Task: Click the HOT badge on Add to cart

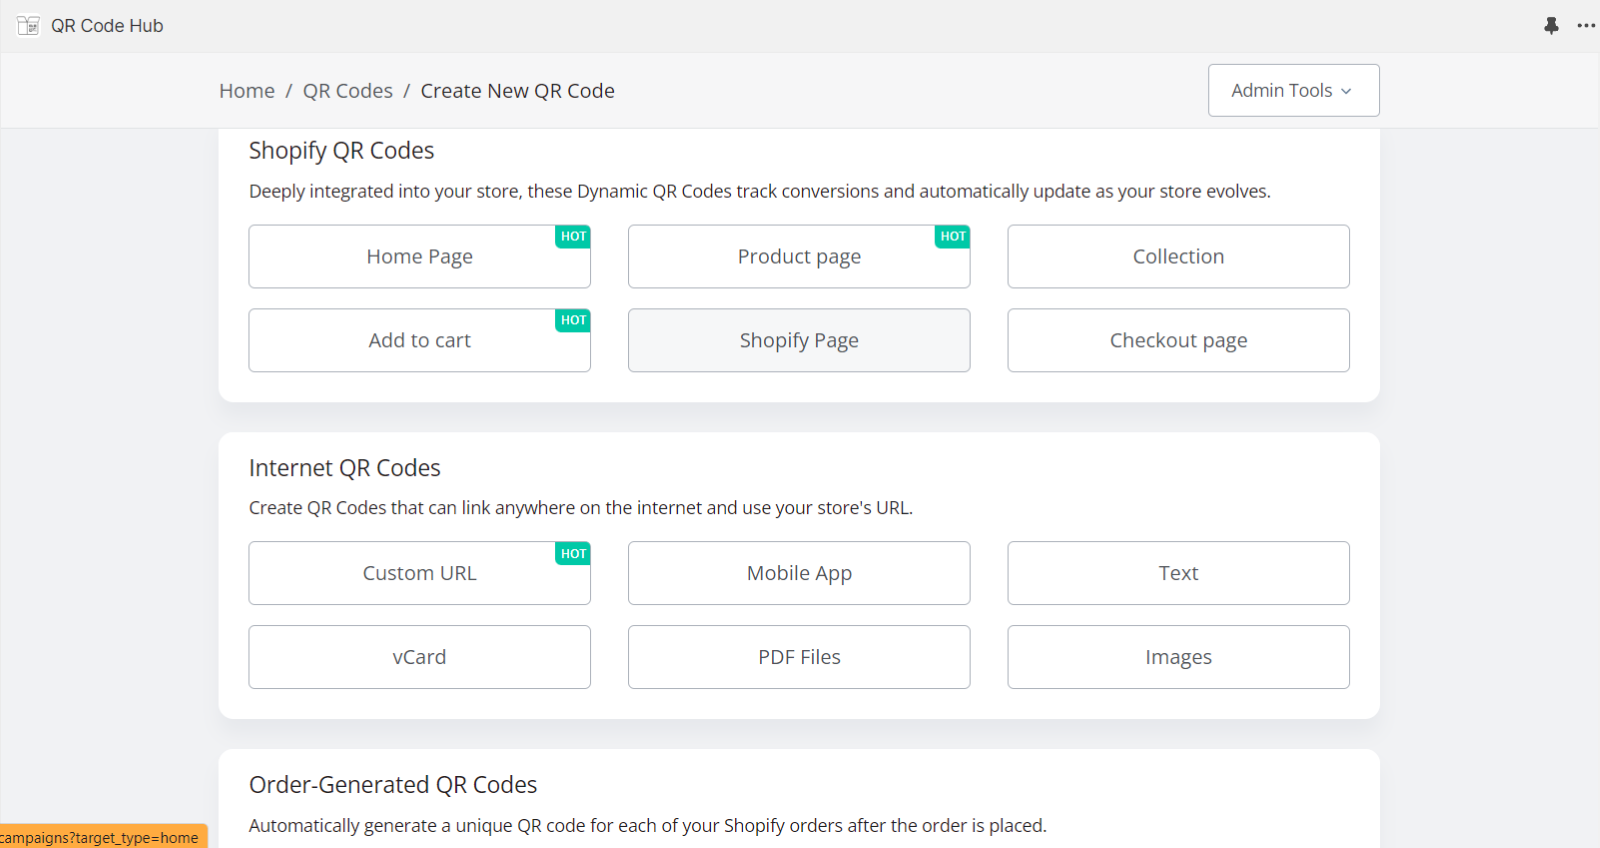Action: 573,321
